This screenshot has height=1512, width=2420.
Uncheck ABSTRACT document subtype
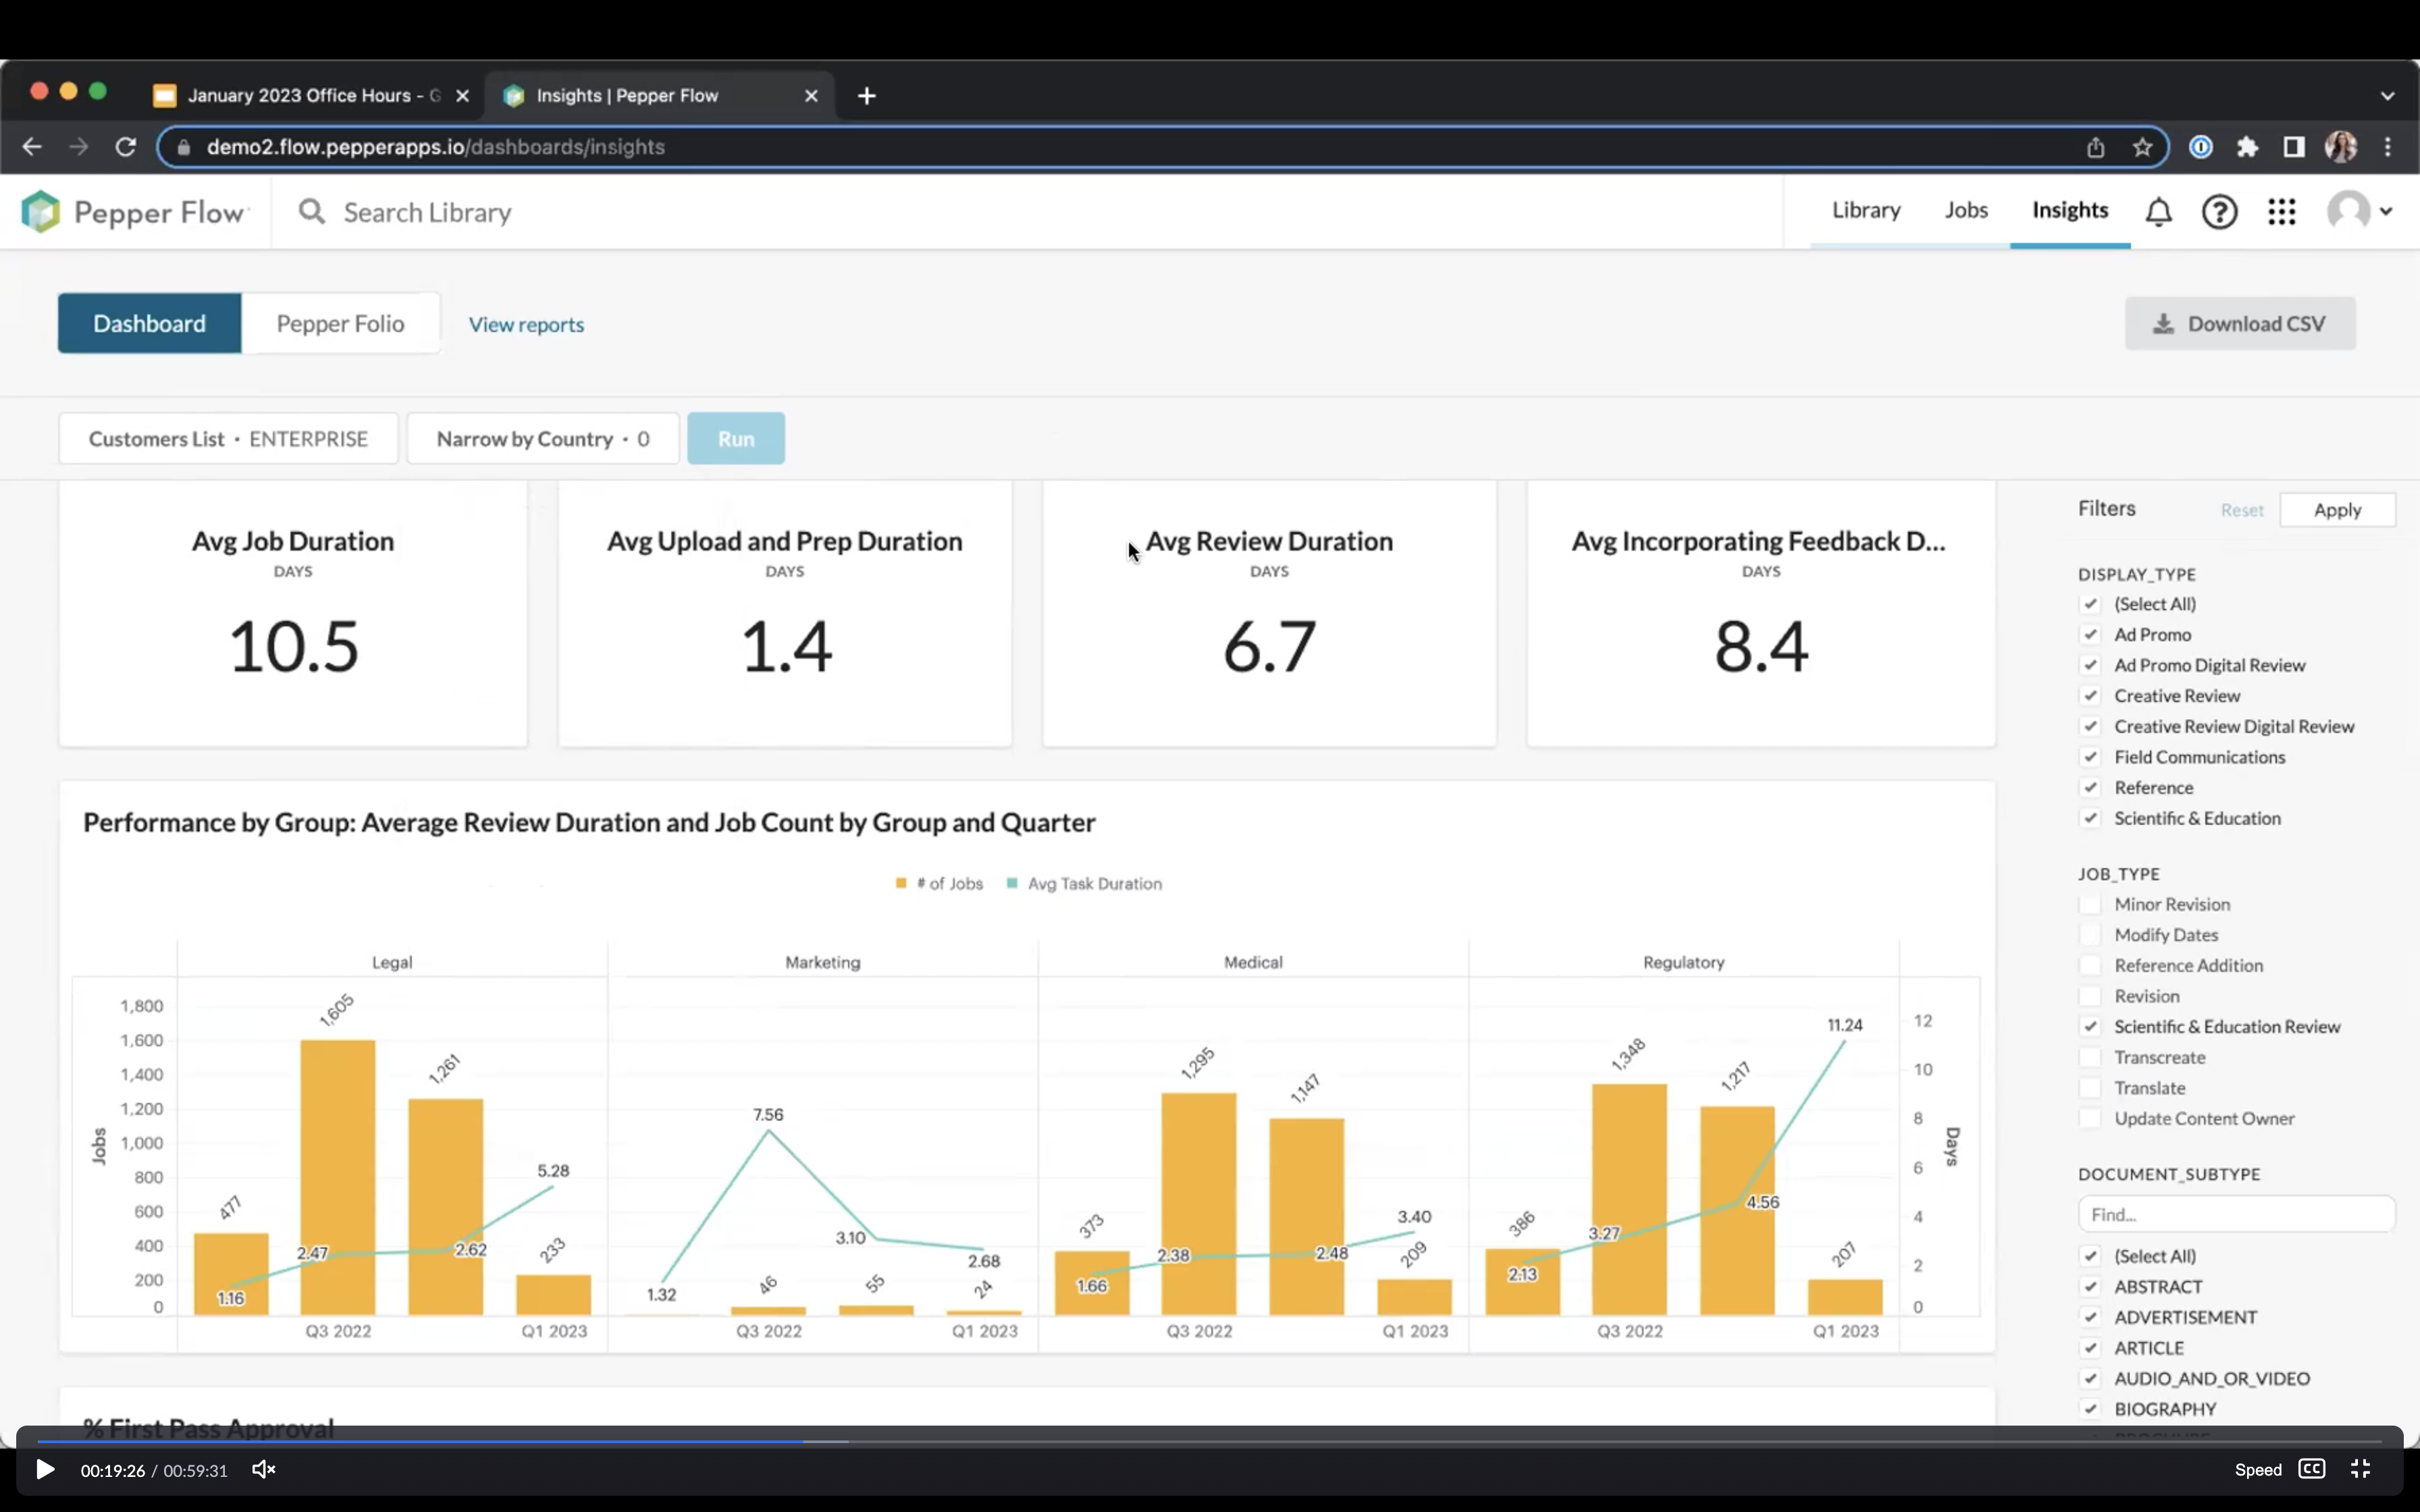tap(2089, 1287)
